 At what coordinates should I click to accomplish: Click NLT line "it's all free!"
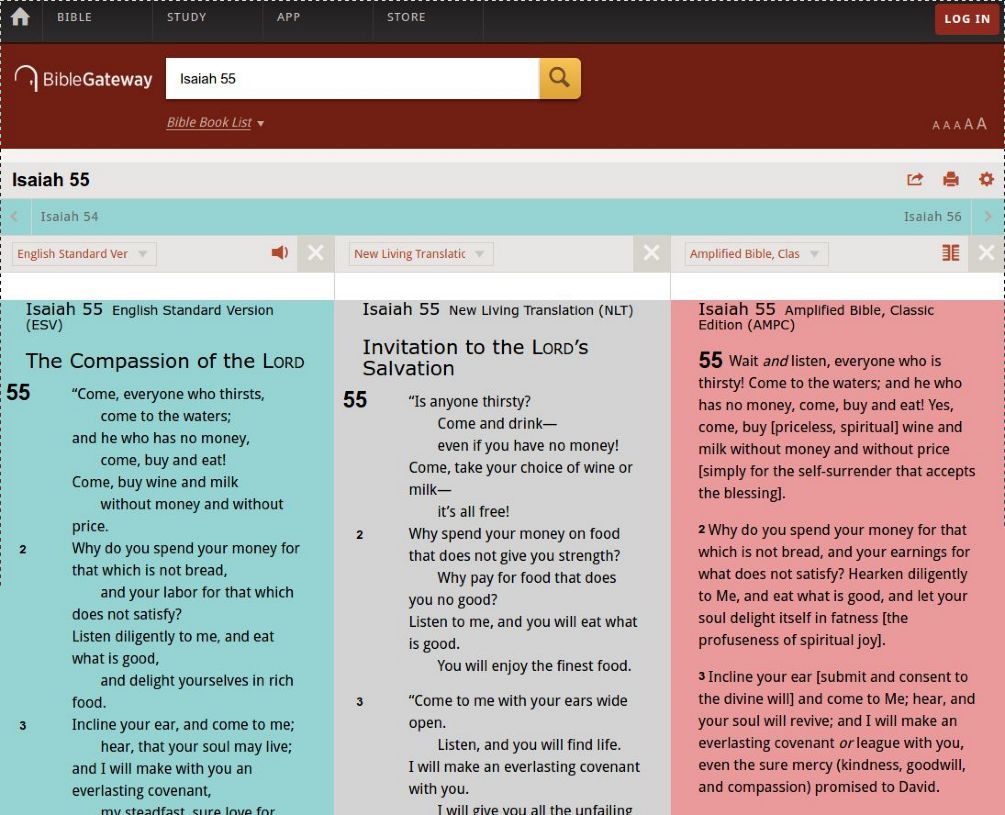(473, 511)
